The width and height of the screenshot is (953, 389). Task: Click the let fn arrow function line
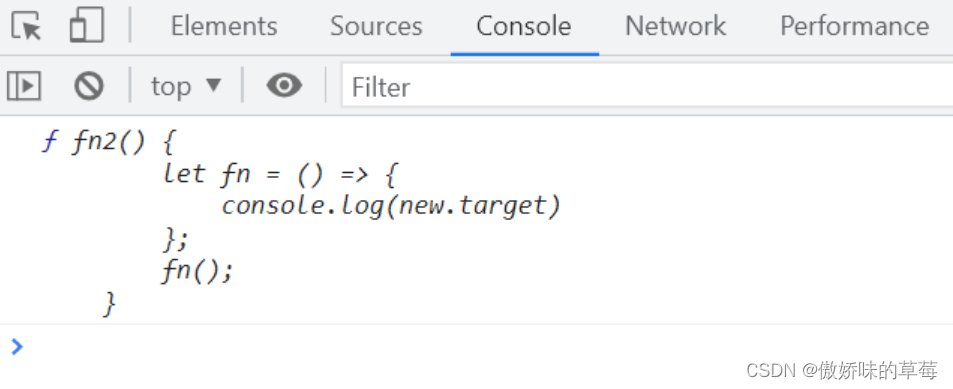280,174
